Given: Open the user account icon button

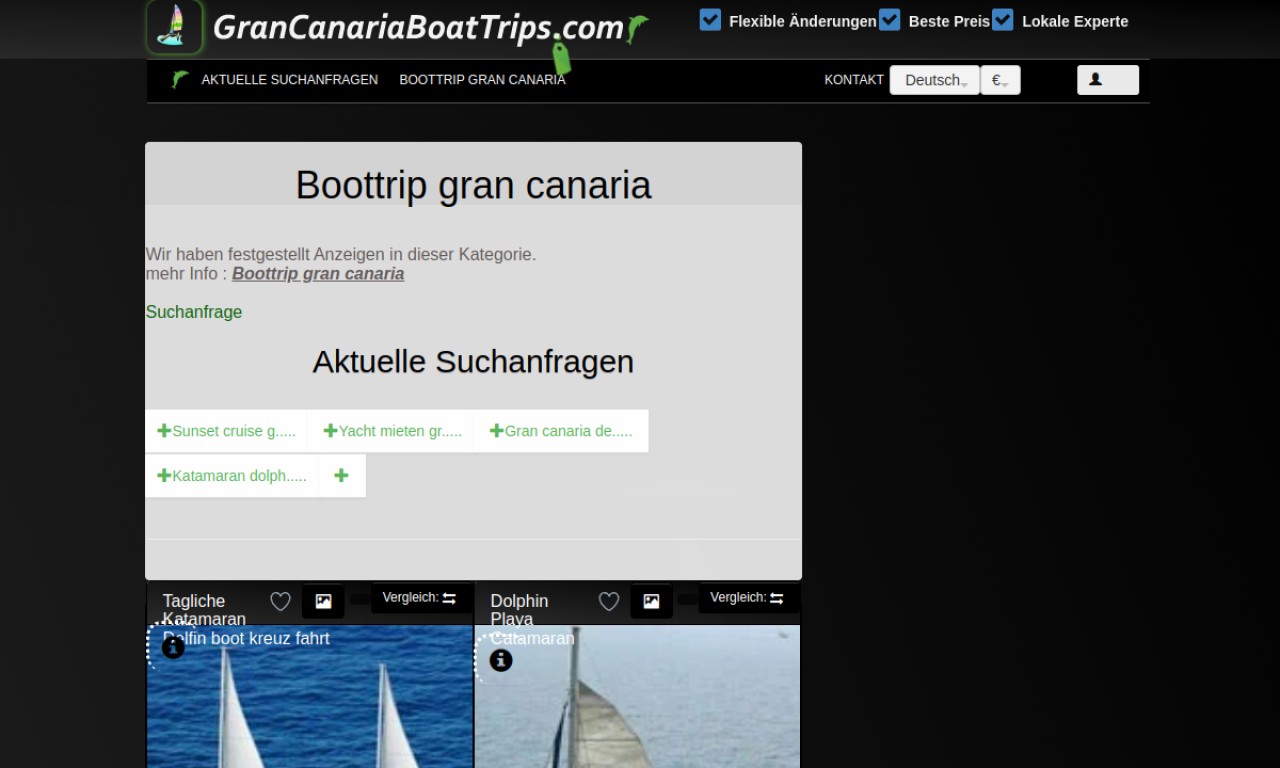Looking at the screenshot, I should tap(1107, 80).
